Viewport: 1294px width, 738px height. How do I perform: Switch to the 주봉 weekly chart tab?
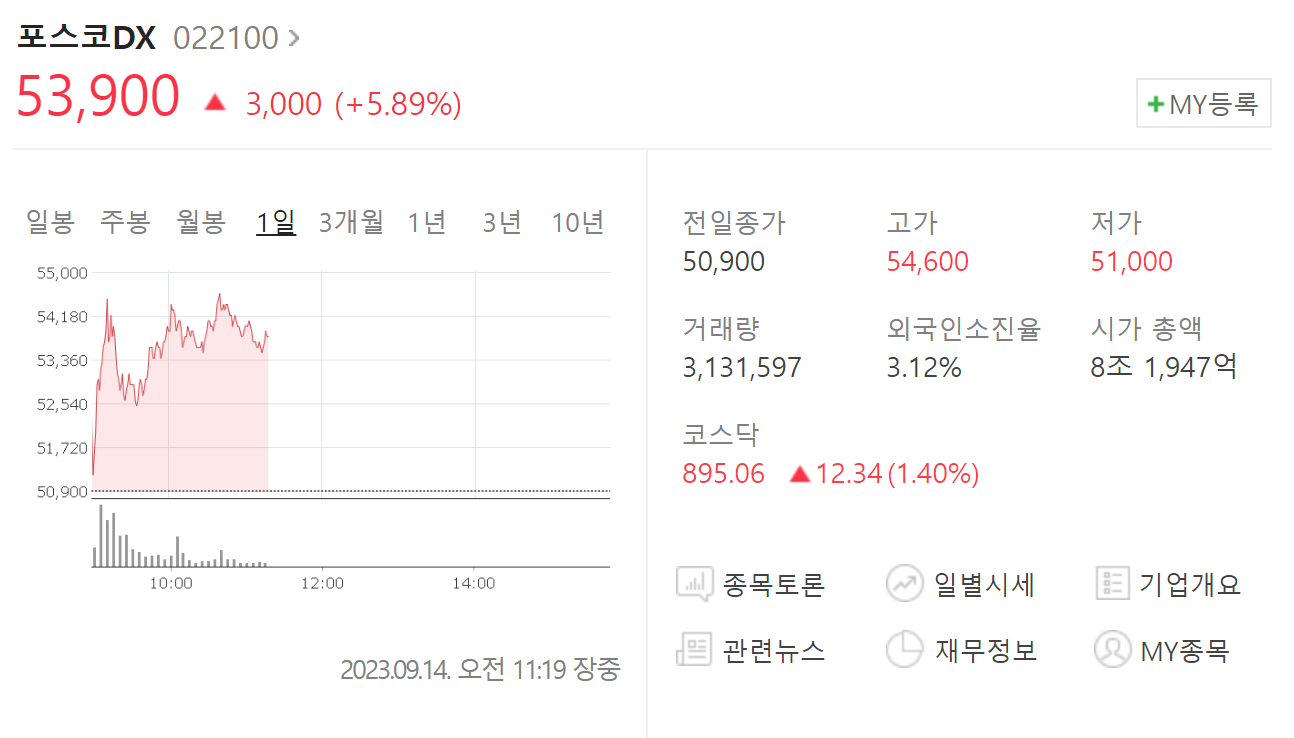pos(122,222)
